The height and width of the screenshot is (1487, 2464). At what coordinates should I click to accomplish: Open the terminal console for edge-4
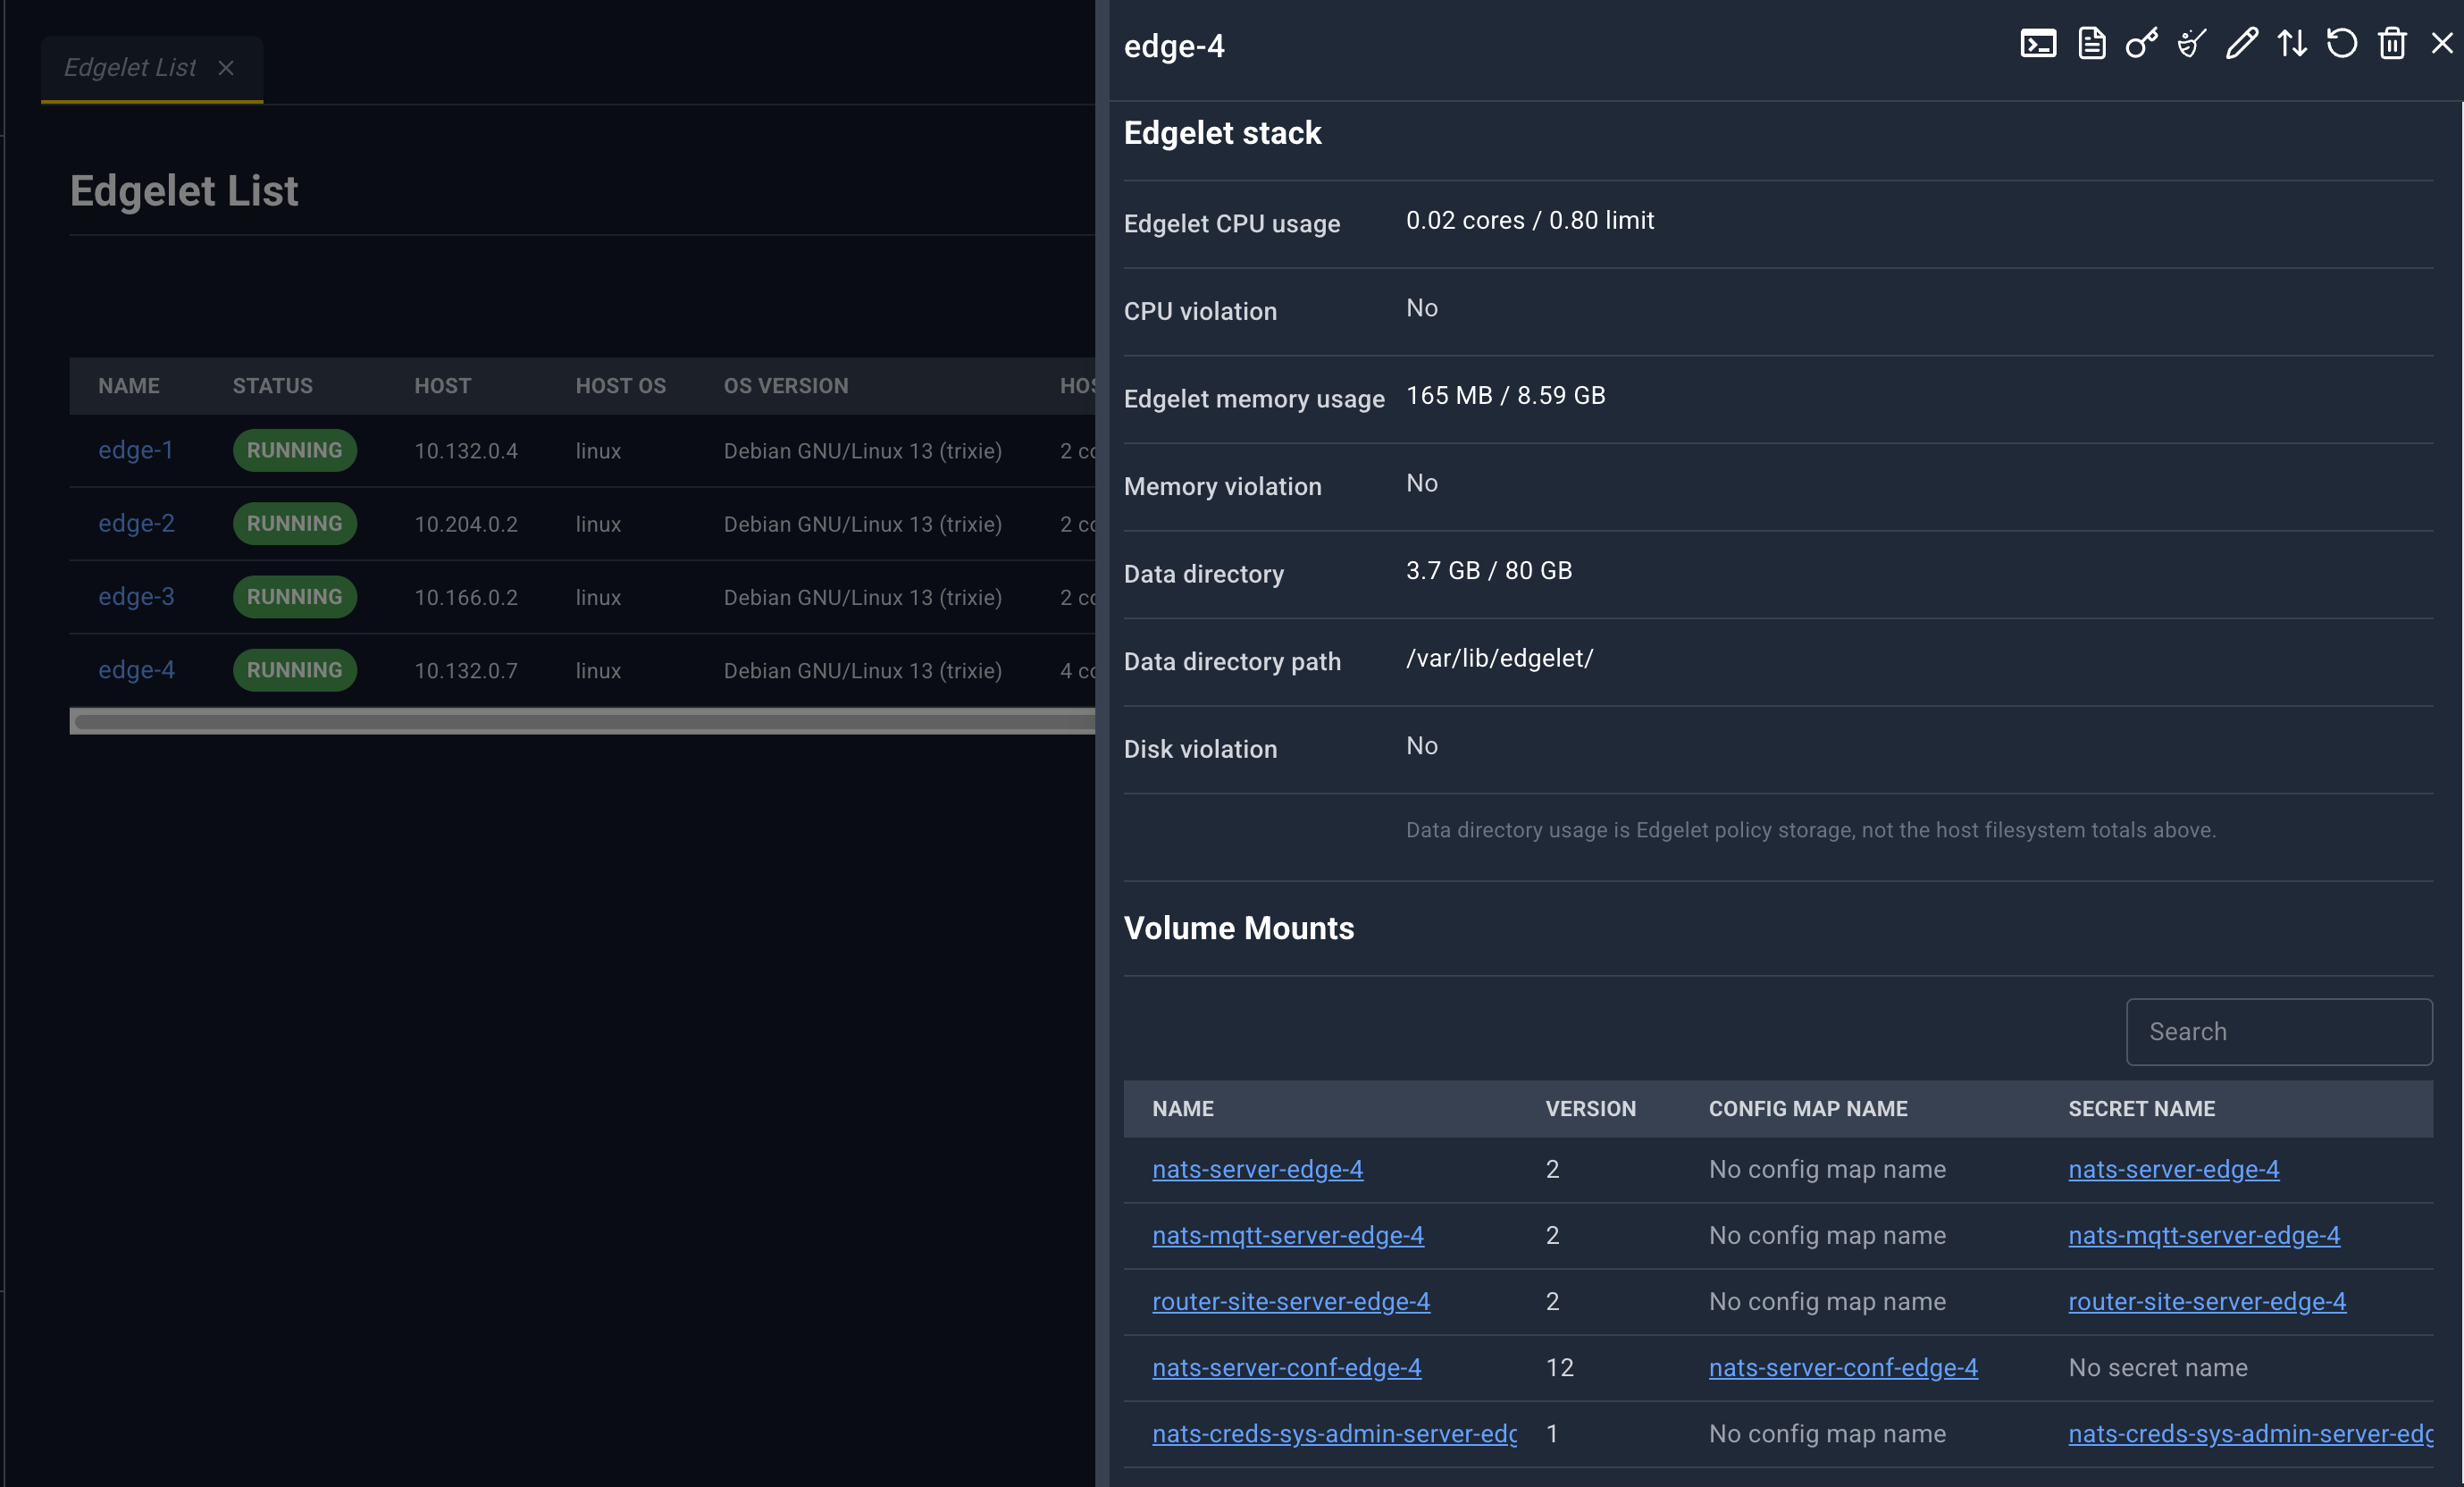pyautogui.click(x=2037, y=44)
